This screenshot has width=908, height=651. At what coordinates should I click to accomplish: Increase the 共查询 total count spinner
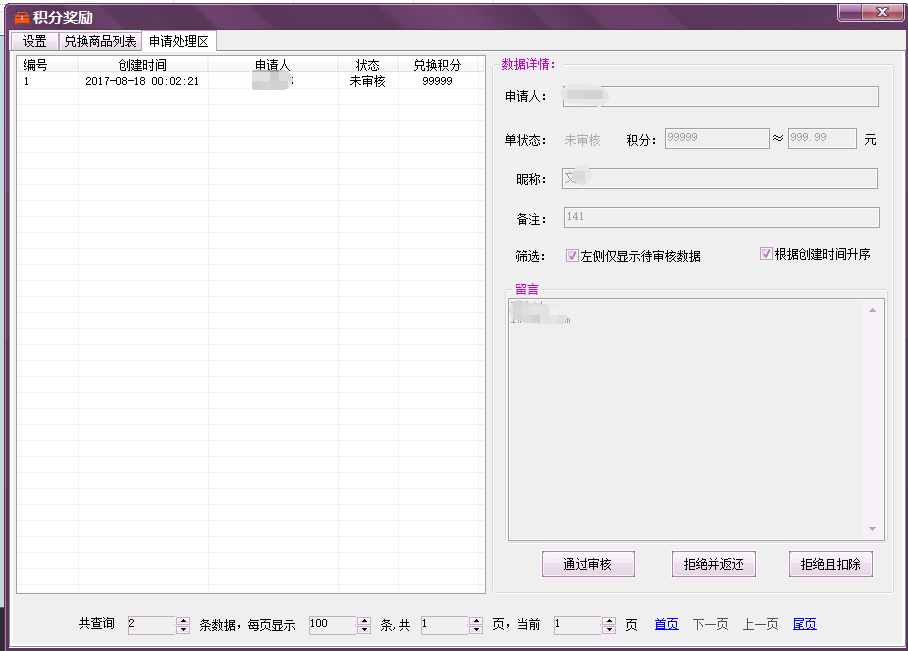(x=183, y=620)
